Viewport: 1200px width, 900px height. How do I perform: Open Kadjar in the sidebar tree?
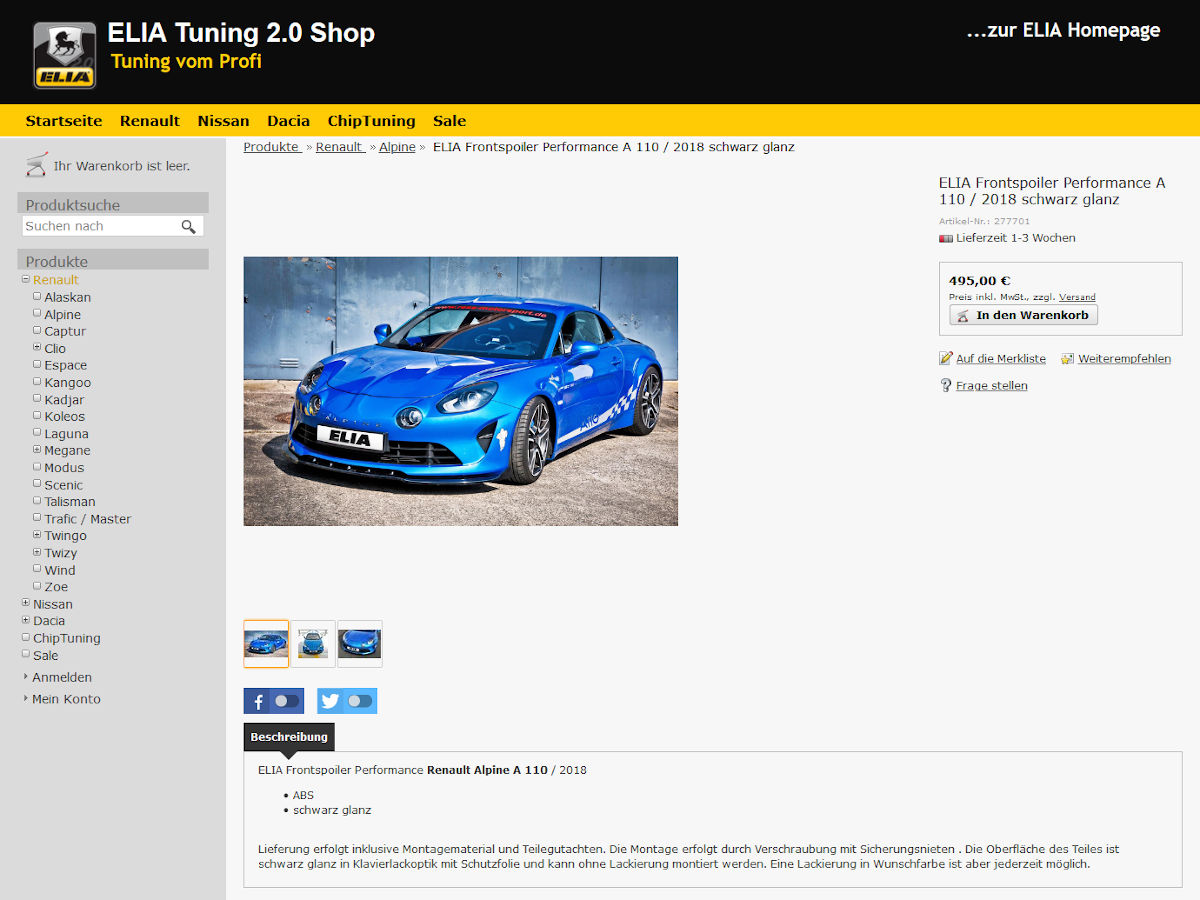64,399
